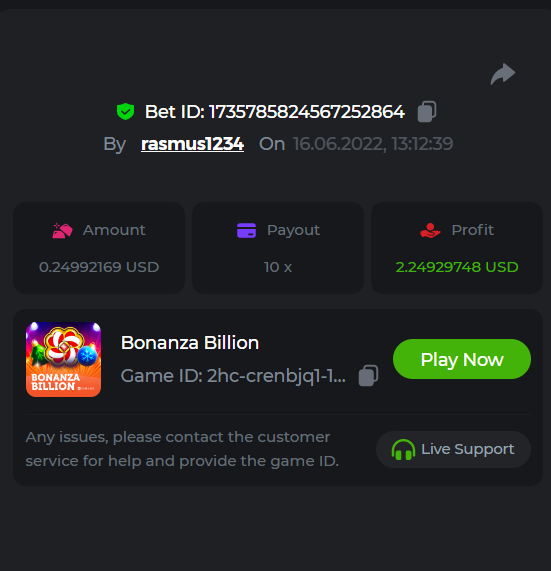This screenshot has height=571, width=551.
Task: Click the share arrow icon
Action: coord(503,74)
